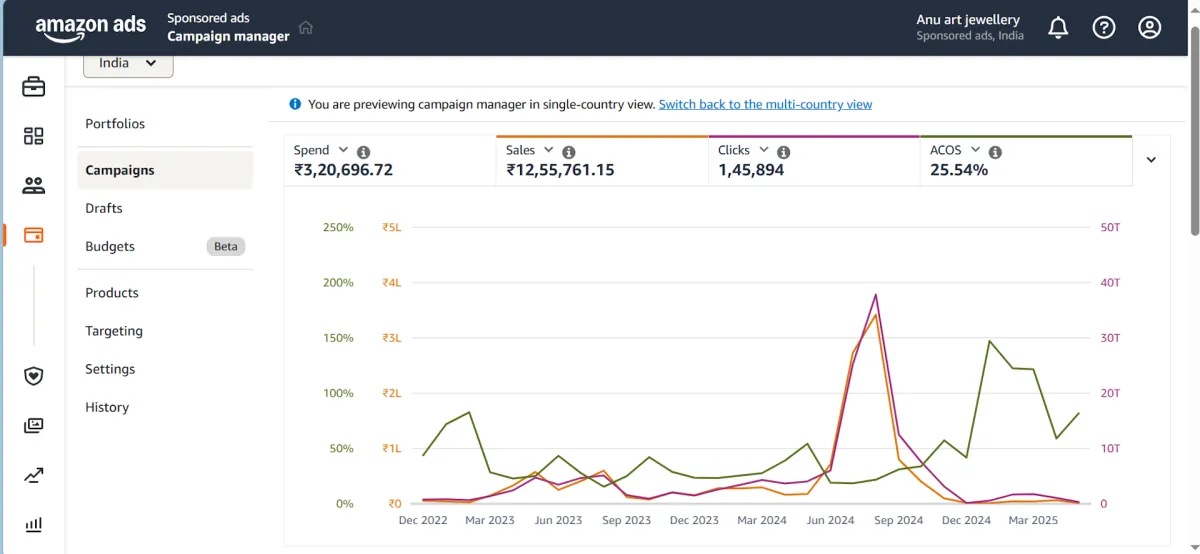Open the Sales metric selector chevron
Image resolution: width=1200 pixels, height=554 pixels.
coord(548,150)
